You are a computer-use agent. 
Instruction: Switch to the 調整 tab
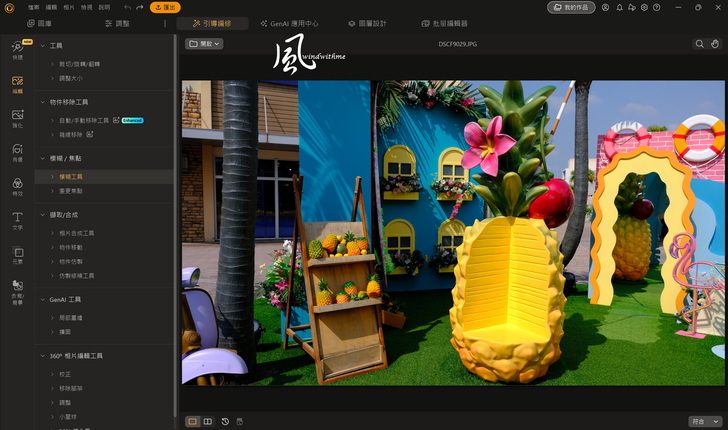[x=117, y=23]
